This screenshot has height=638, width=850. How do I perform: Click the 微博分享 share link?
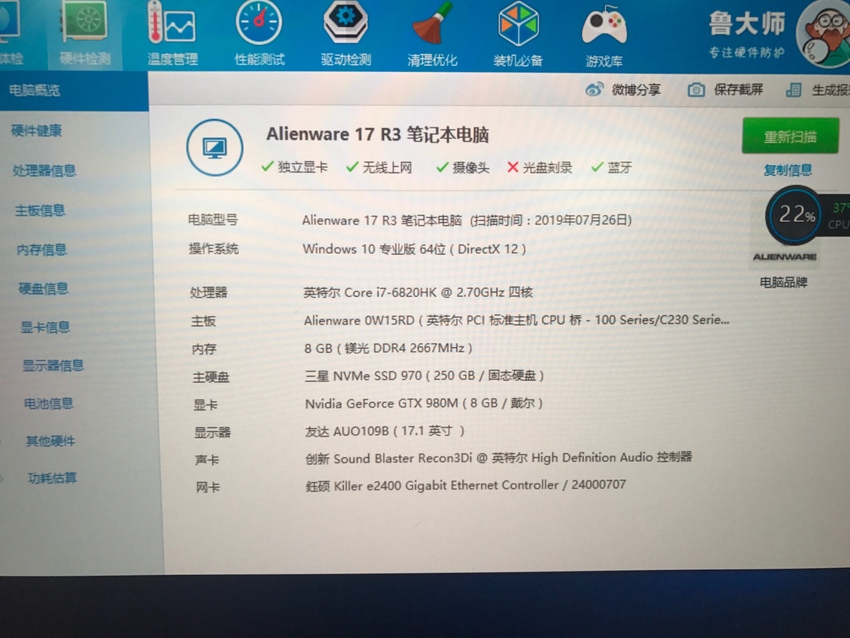coord(636,90)
